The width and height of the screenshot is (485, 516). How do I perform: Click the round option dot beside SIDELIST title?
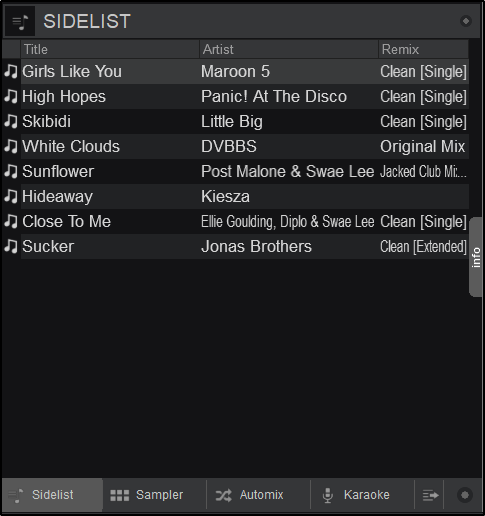466,21
